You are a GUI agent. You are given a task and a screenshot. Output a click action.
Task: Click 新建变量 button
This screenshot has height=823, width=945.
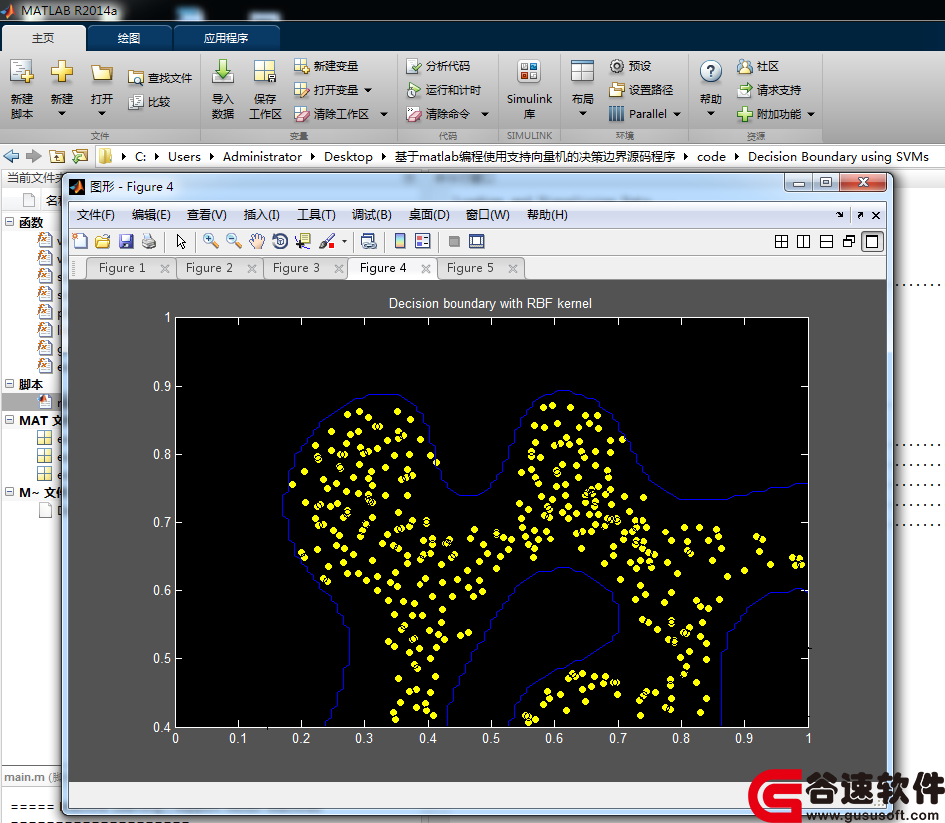tap(326, 66)
